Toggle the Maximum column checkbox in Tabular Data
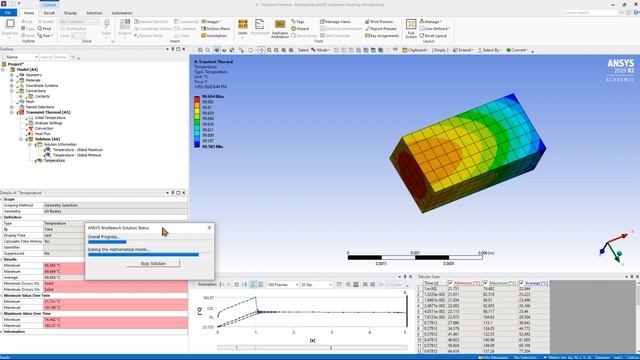 [x=486, y=282]
